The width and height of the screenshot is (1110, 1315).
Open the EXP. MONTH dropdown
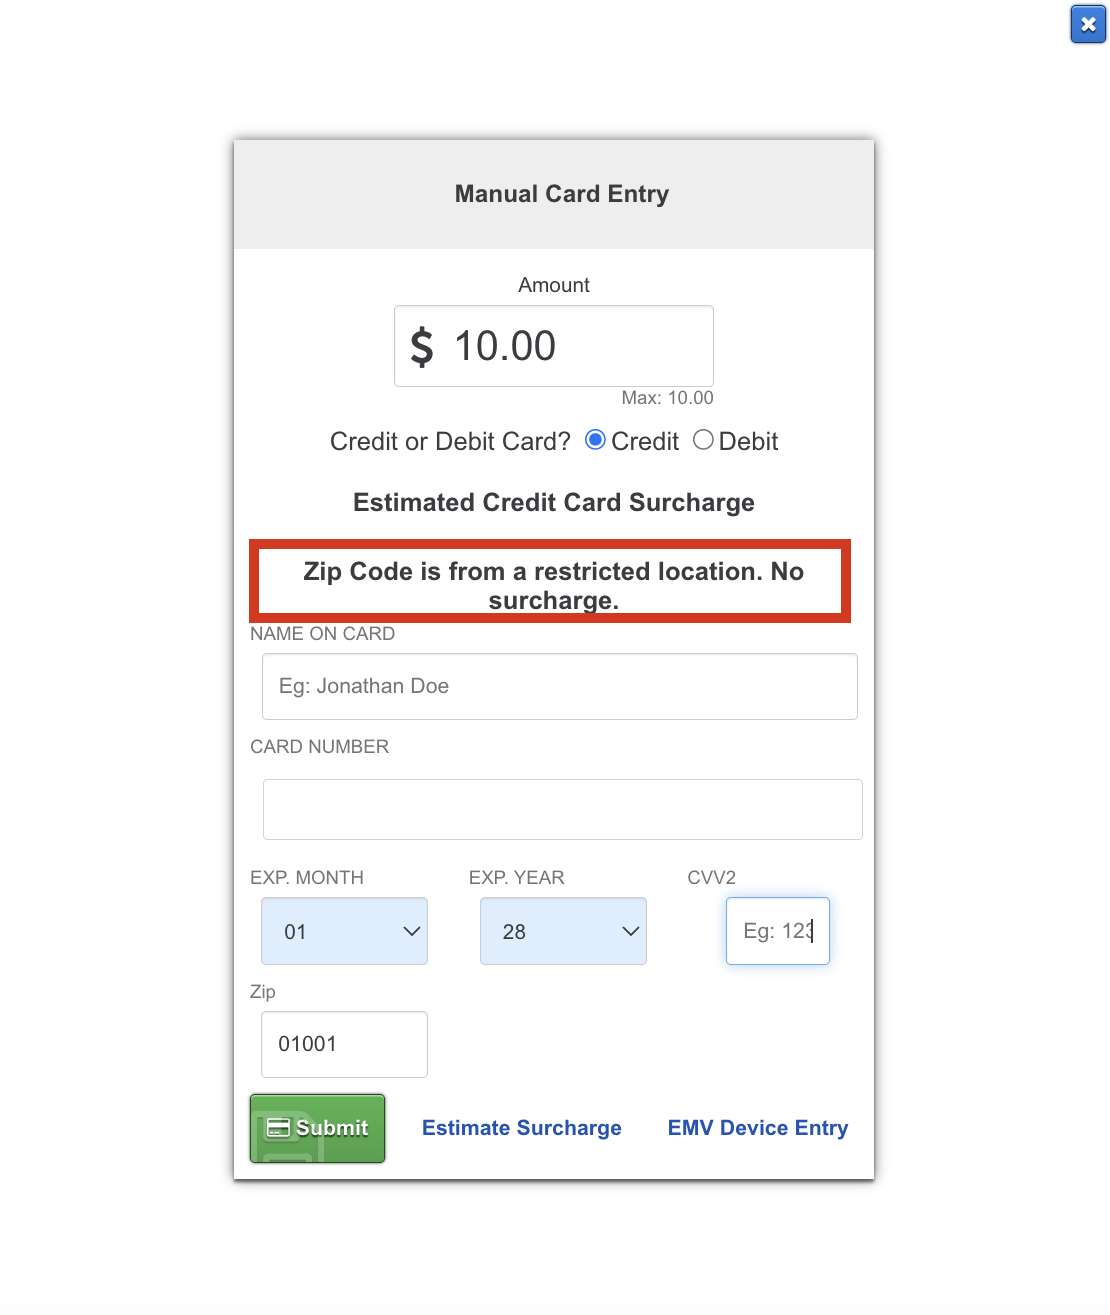click(344, 931)
